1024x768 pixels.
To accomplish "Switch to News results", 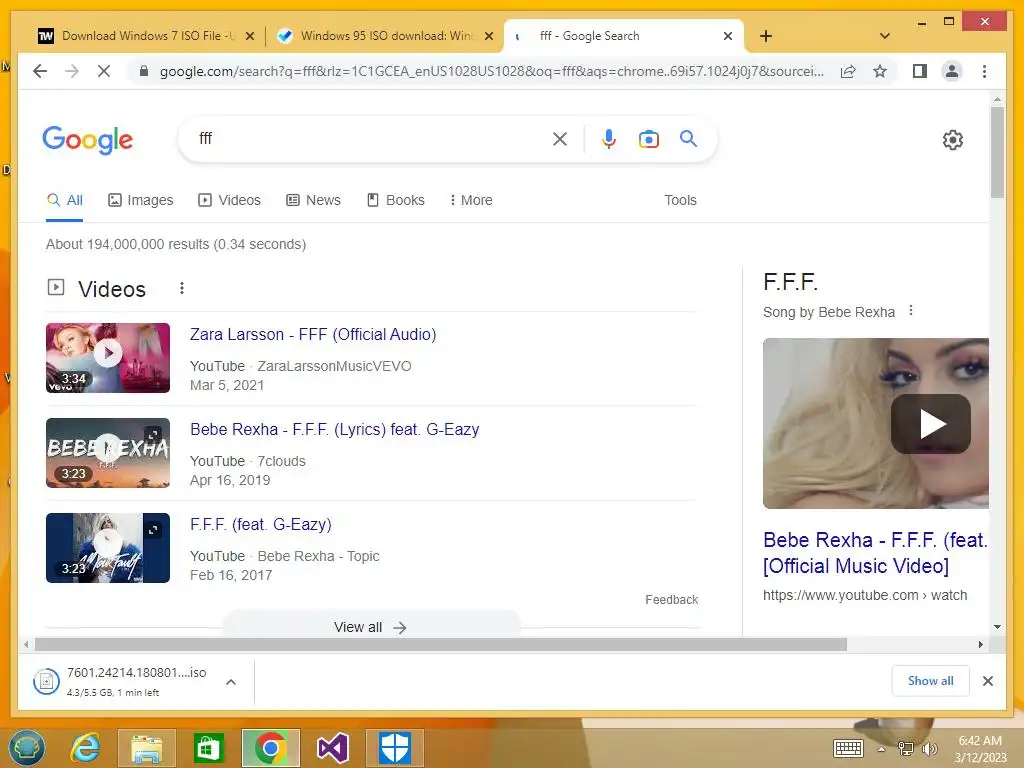I will 313,200.
